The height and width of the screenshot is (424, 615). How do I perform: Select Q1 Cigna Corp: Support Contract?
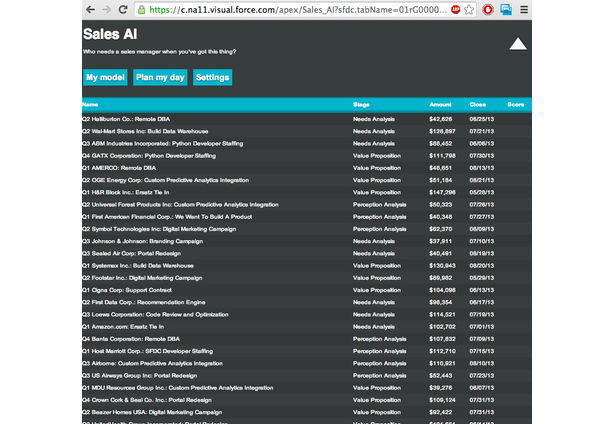pos(307,290)
